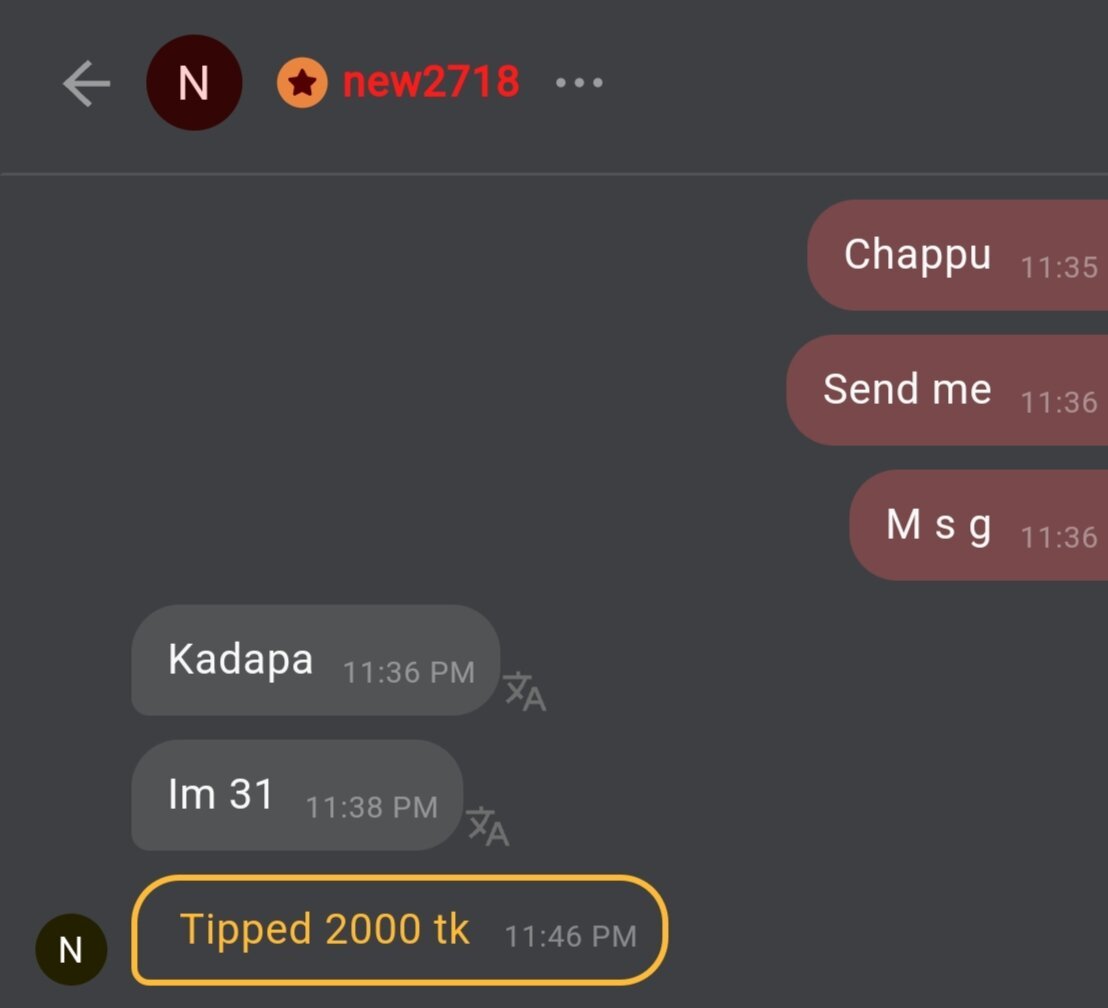Click the orange star badge icon
The width and height of the screenshot is (1108, 1008).
tap(302, 83)
